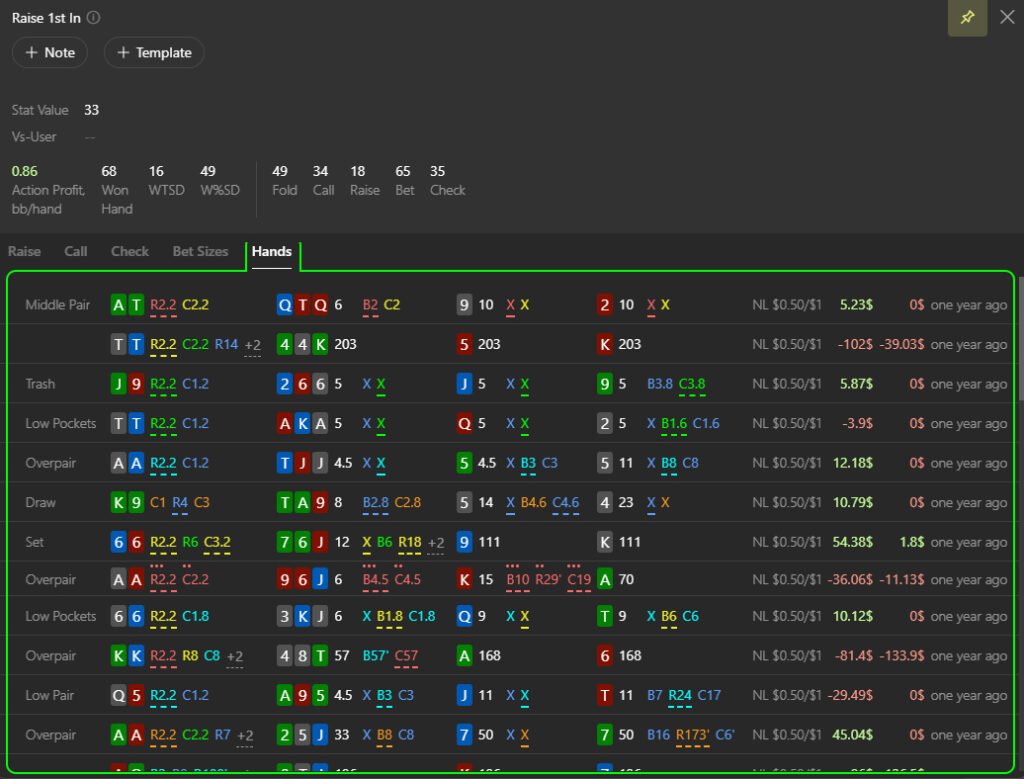
Task: Open the Bet Sizes tab
Action: (200, 251)
